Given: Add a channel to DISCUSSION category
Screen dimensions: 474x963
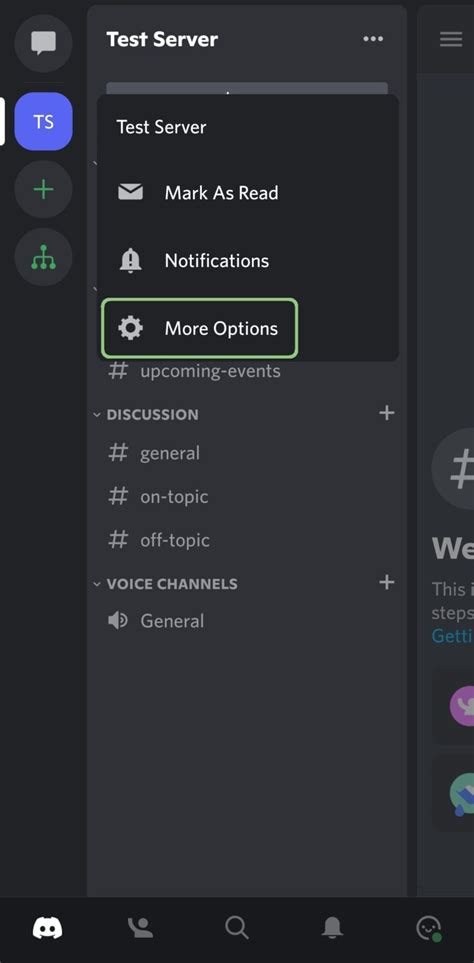Looking at the screenshot, I should pyautogui.click(x=386, y=413).
